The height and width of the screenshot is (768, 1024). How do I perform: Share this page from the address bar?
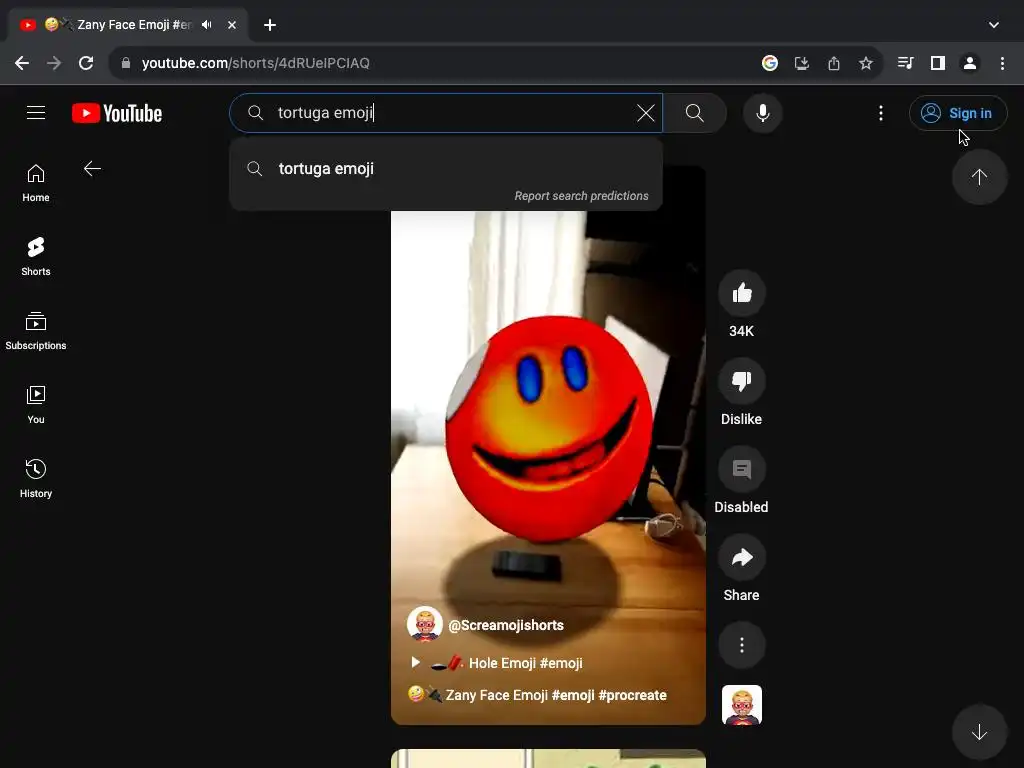tap(834, 63)
